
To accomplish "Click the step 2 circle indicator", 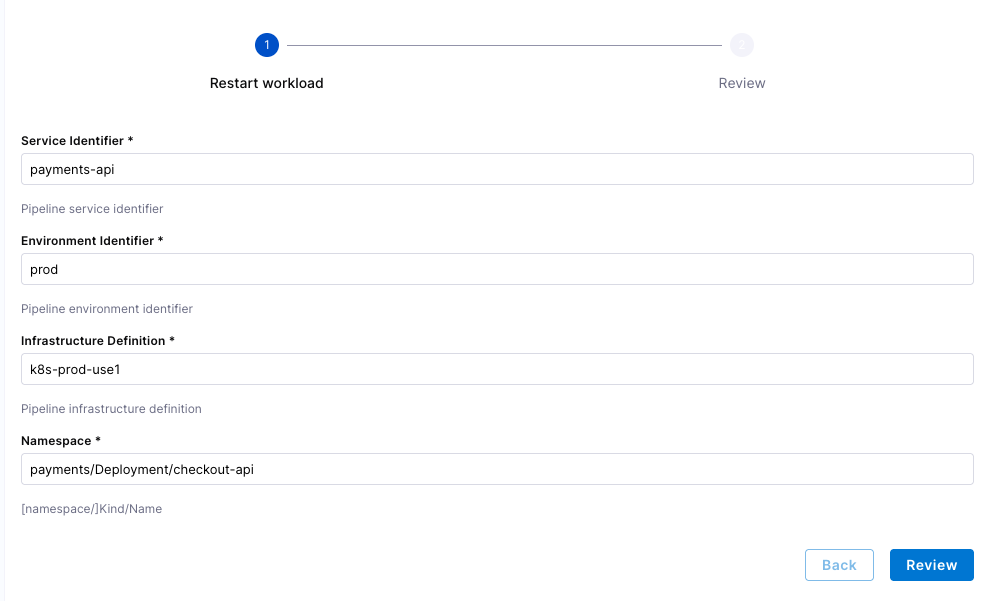I will tap(741, 44).
